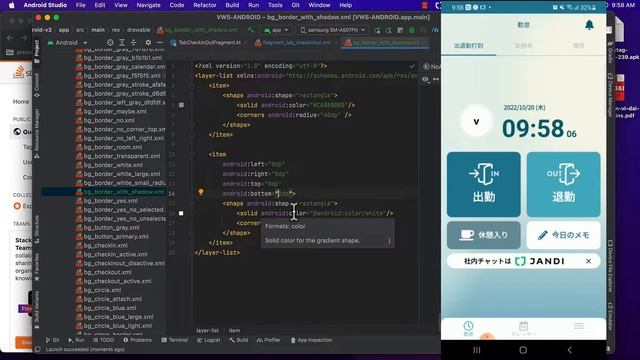Viewport: 640px width, 360px height.
Task: Tap the 休憩入り break button
Action: click(484, 235)
